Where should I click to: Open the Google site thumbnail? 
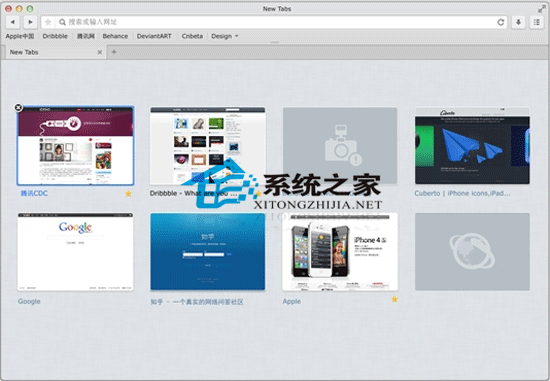point(75,252)
